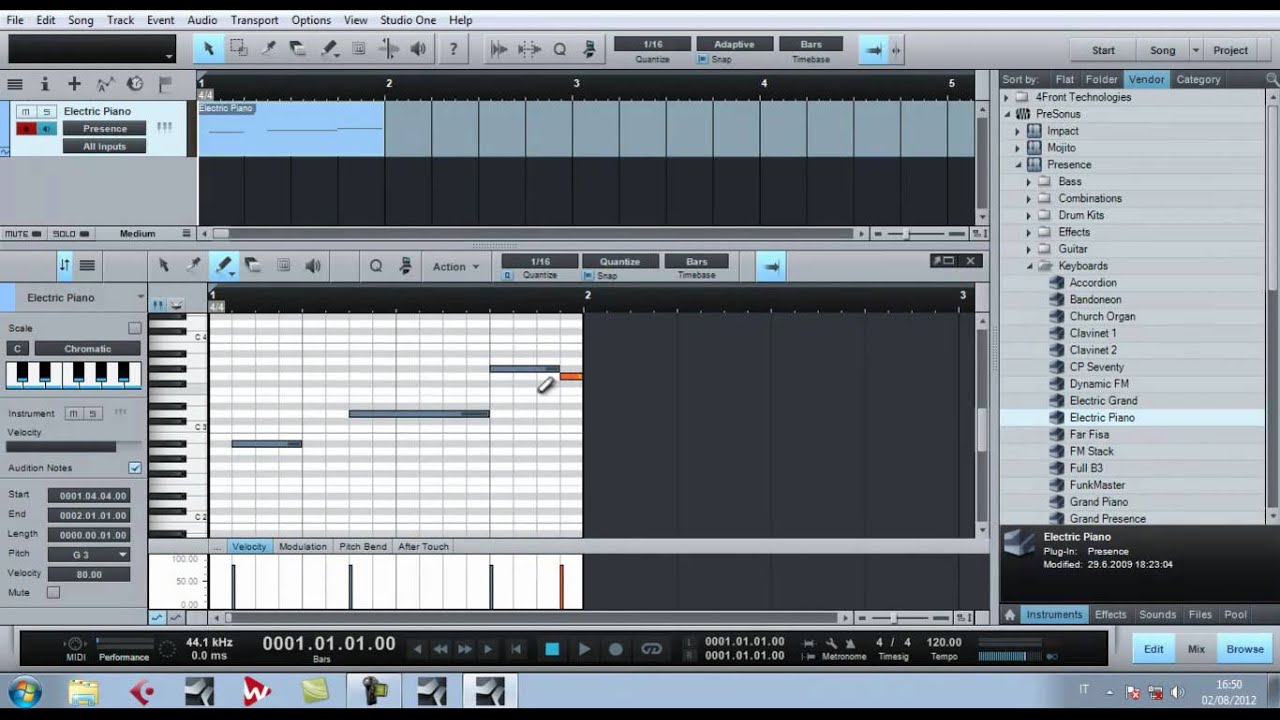Select the Mute tool in main toolbar

pyautogui.click(x=358, y=48)
